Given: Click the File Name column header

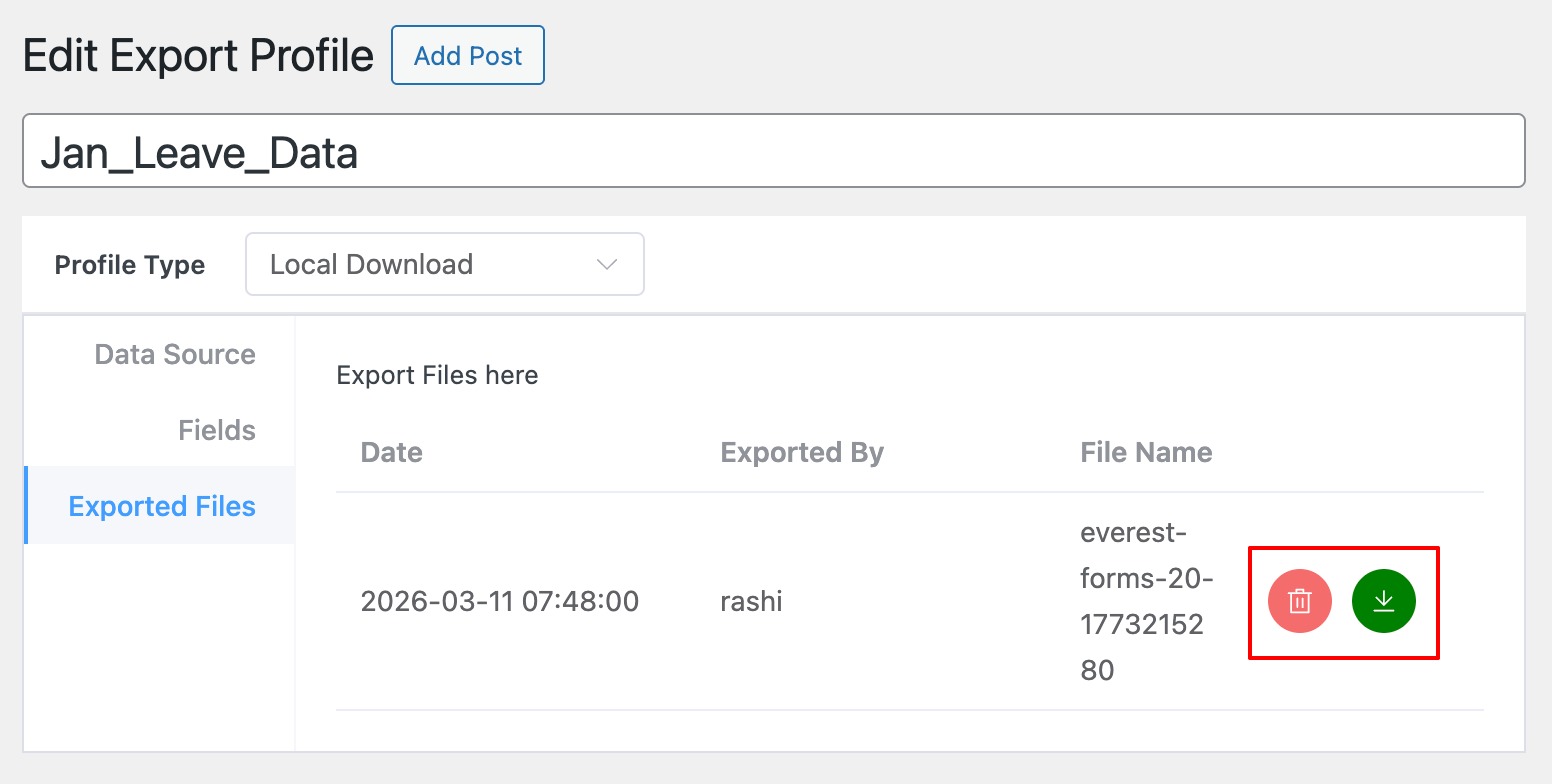Looking at the screenshot, I should [x=1146, y=453].
